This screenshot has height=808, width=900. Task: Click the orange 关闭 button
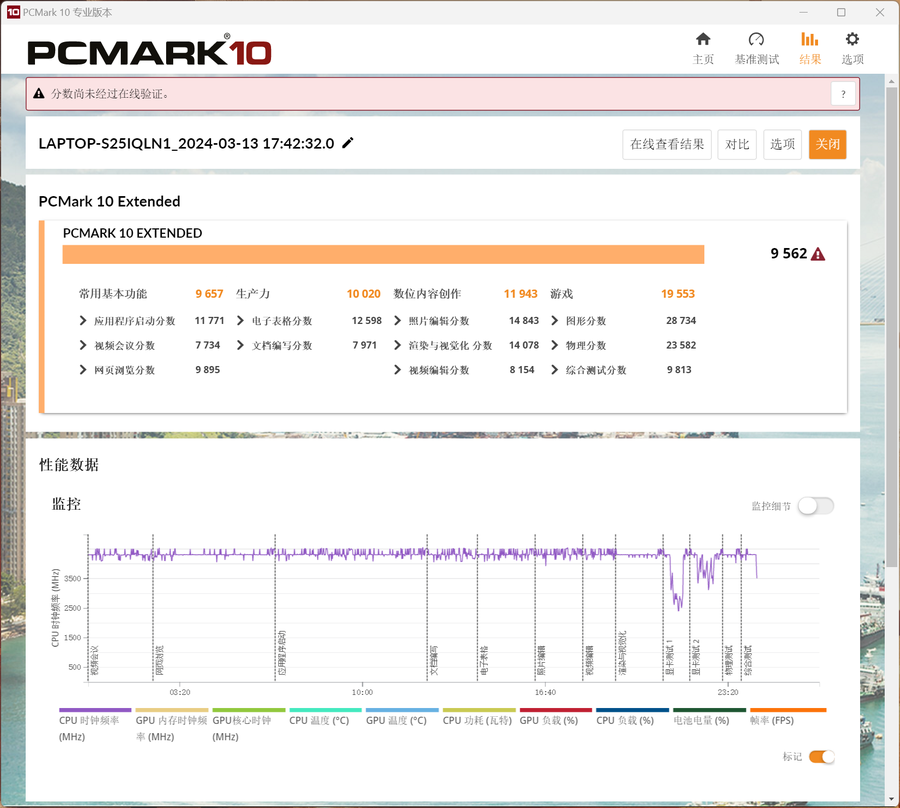pos(827,144)
